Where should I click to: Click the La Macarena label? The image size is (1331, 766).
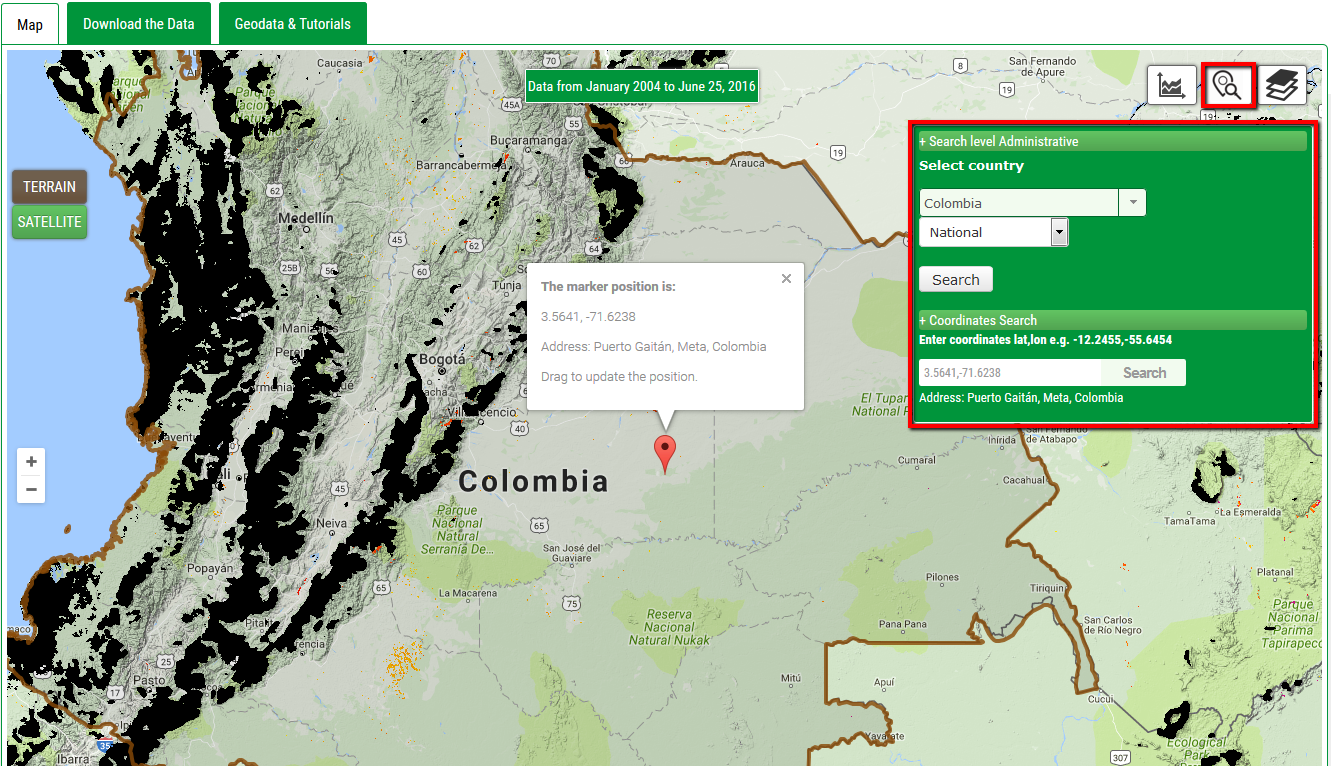[468, 593]
